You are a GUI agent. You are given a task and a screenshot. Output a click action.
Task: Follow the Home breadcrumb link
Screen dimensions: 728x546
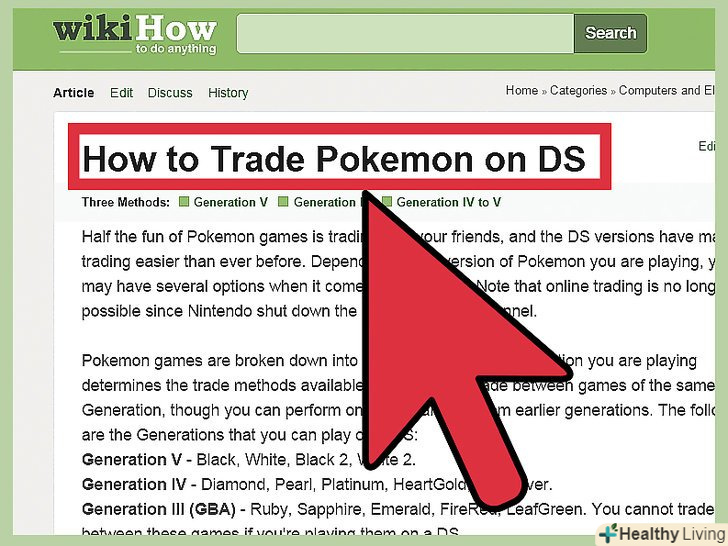(521, 90)
